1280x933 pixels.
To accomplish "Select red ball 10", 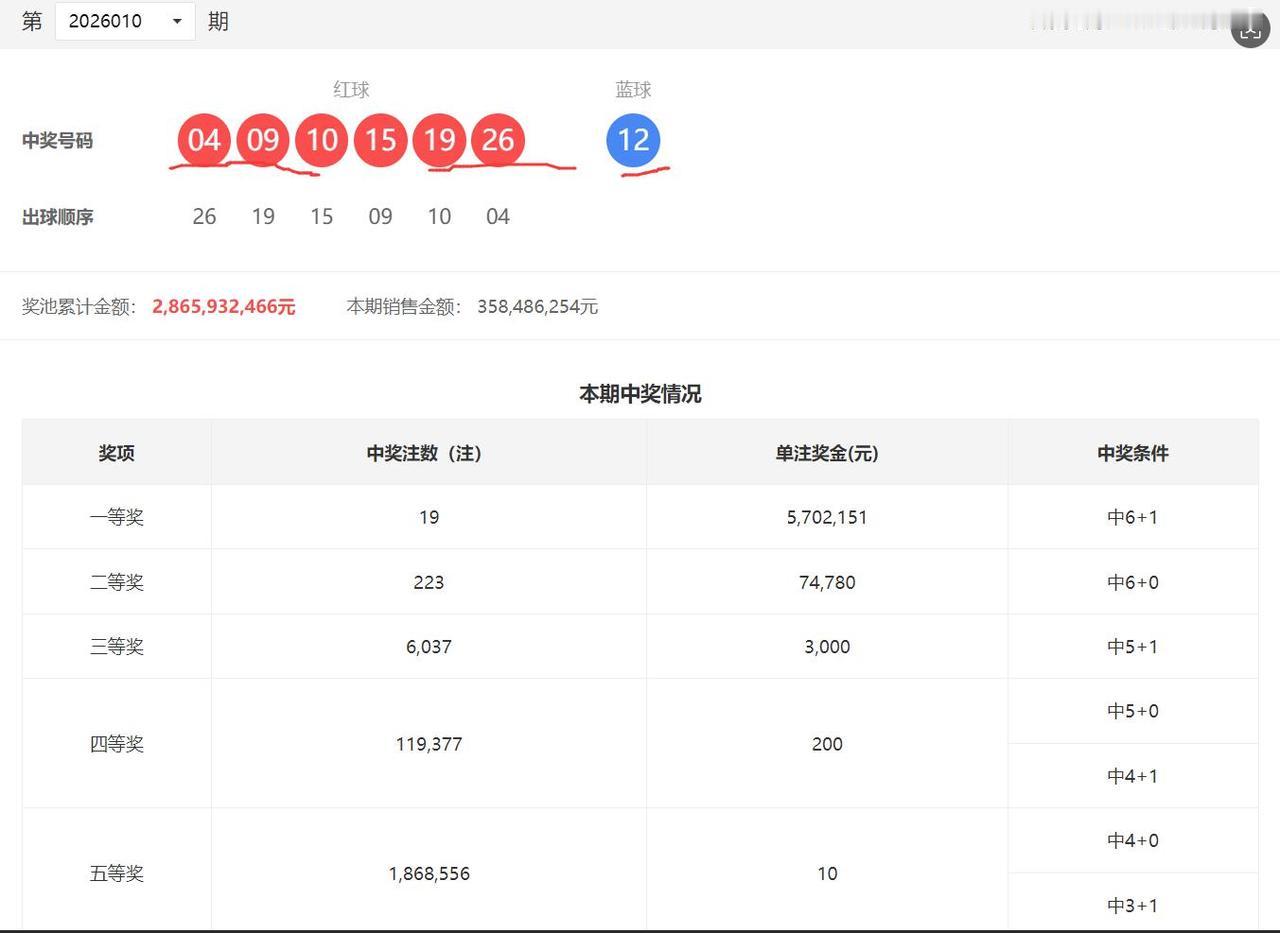I will [x=321, y=140].
